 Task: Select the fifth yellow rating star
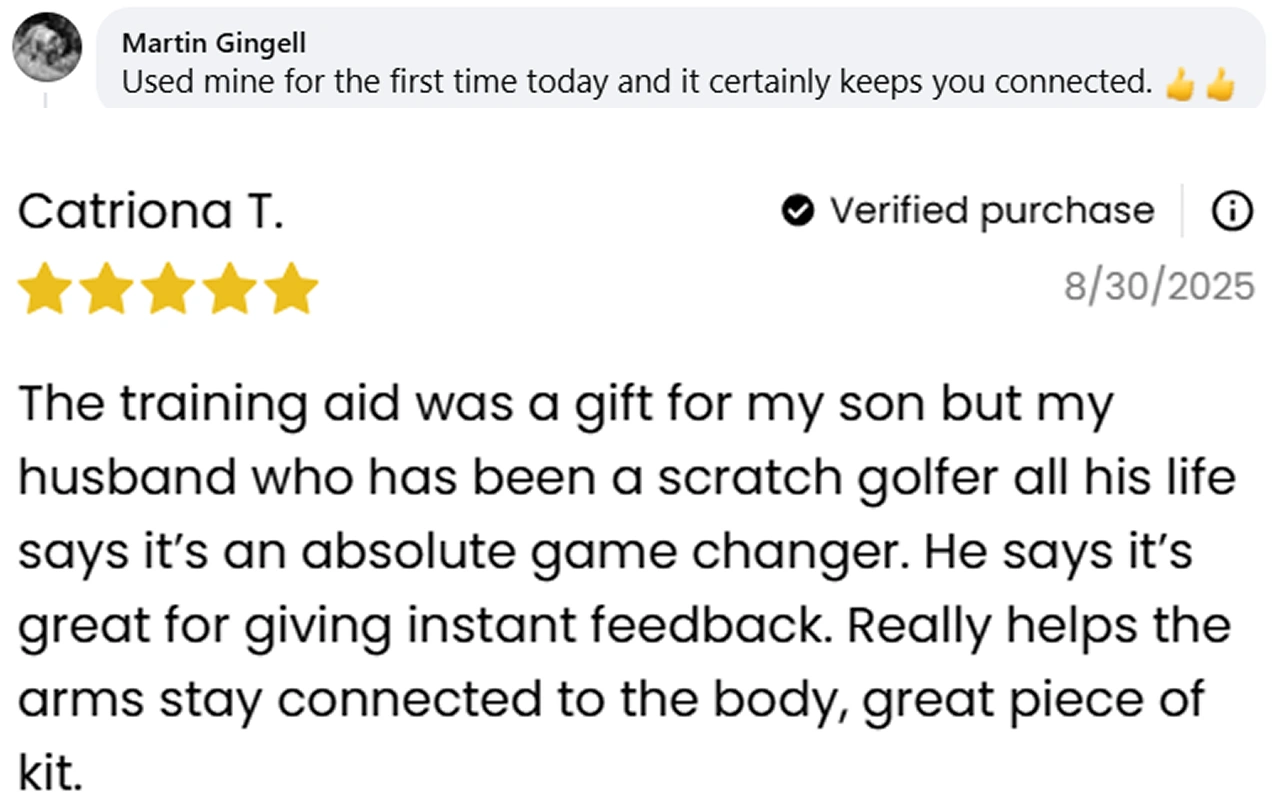[x=293, y=290]
